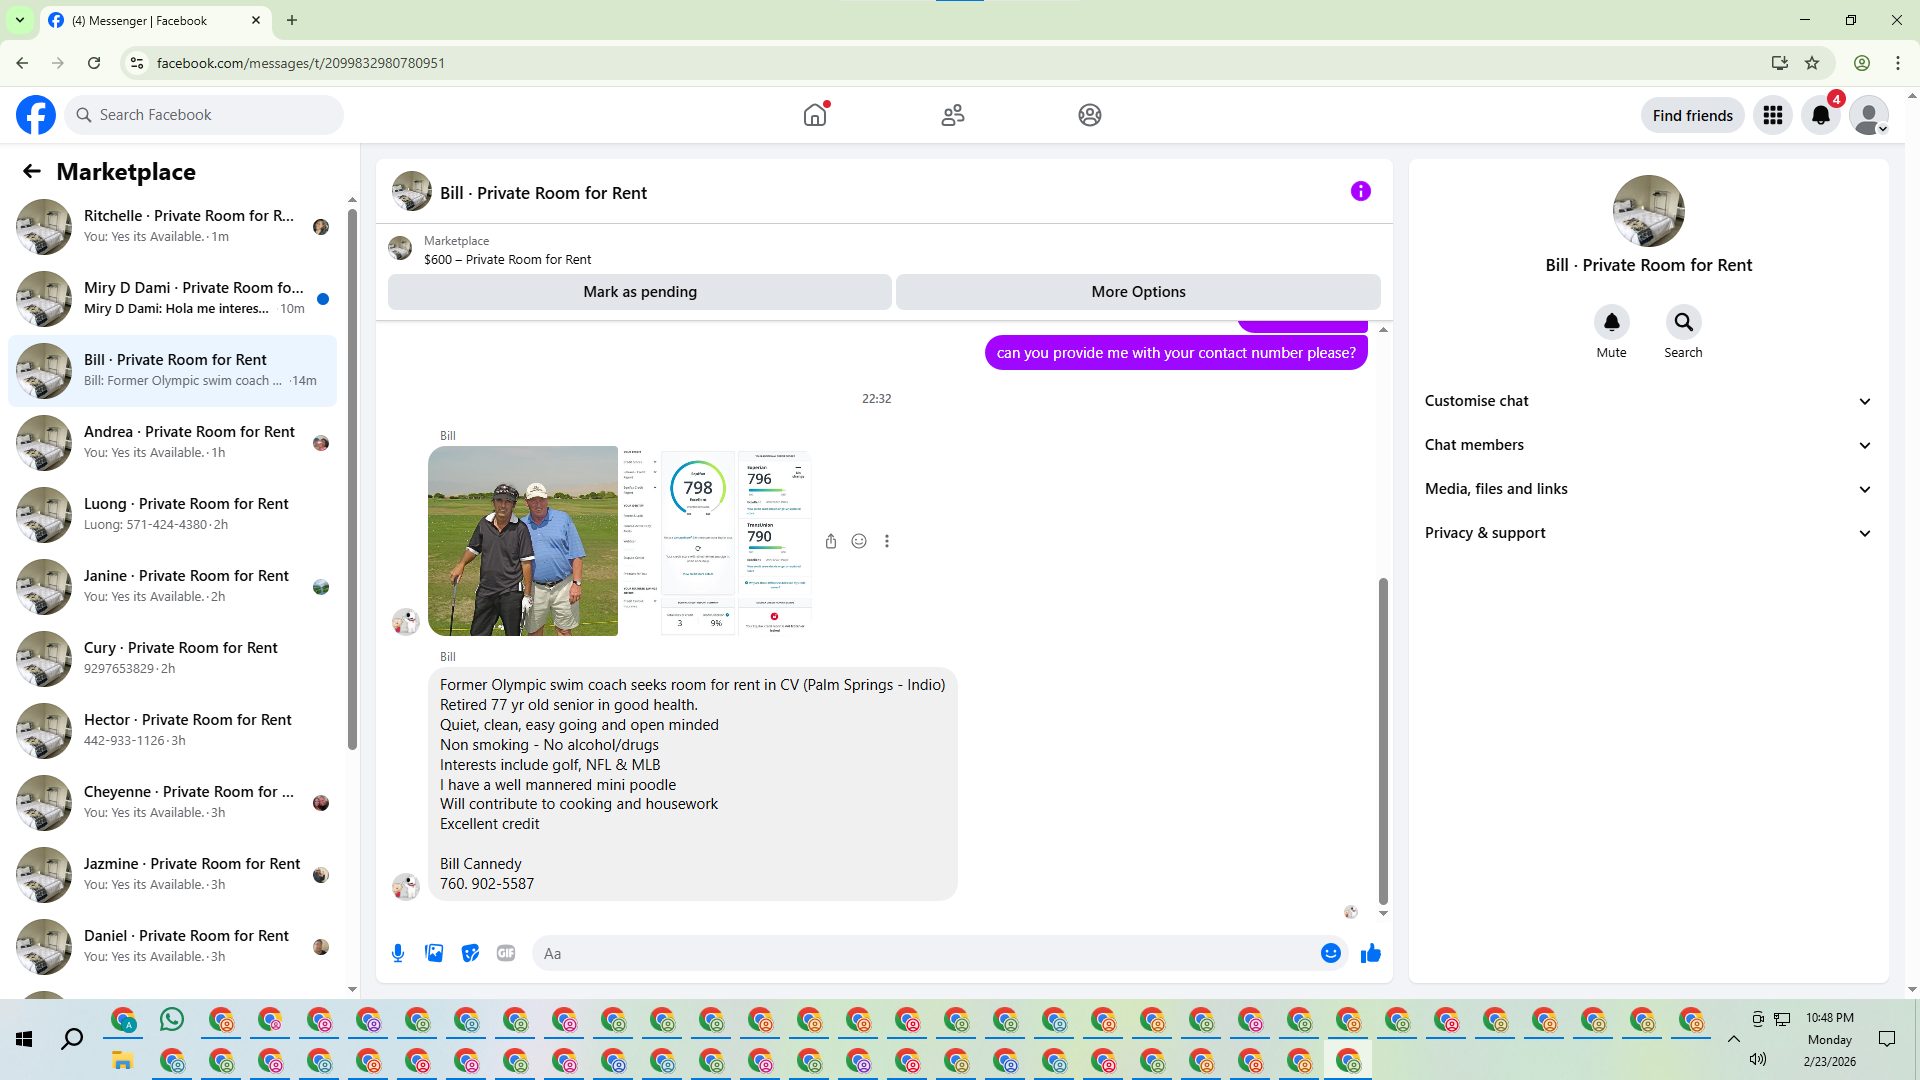
Task: Open the Facebook notifications bell
Action: point(1820,115)
